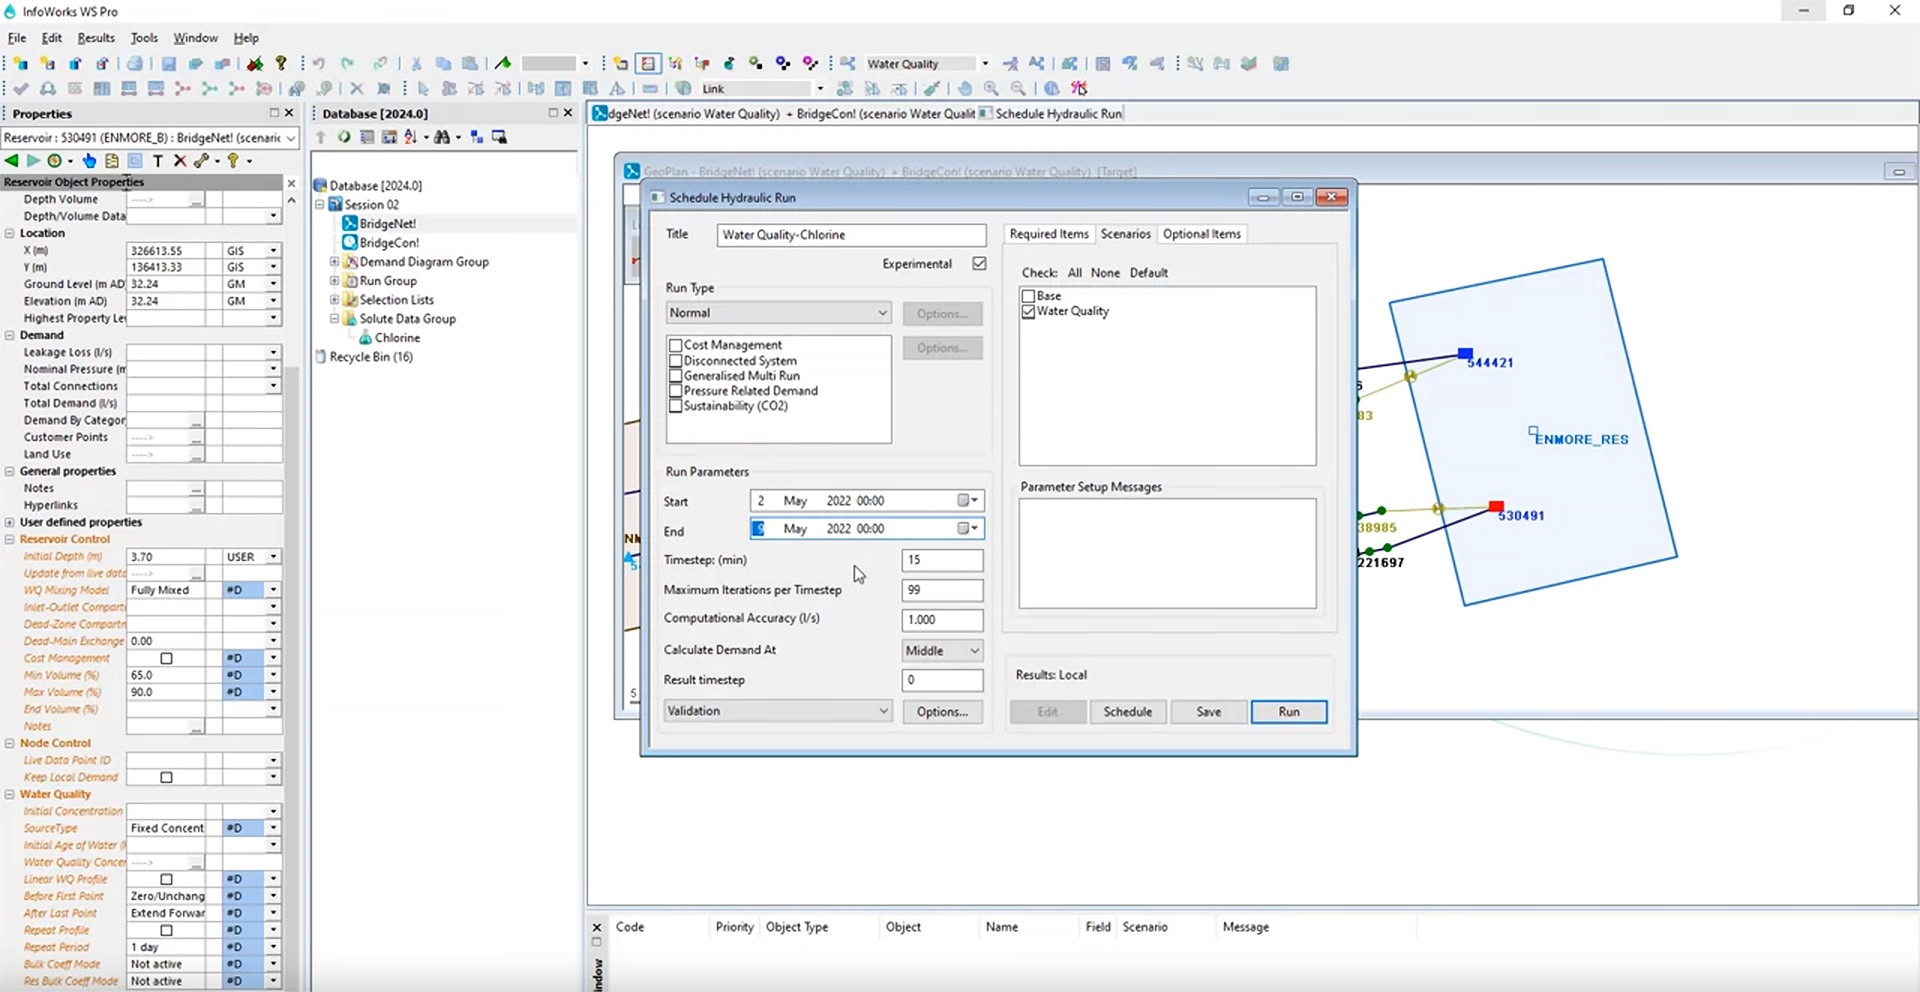Click the blue hand icon in Properties toolbar
Image resolution: width=1920 pixels, height=992 pixels.
[x=89, y=160]
